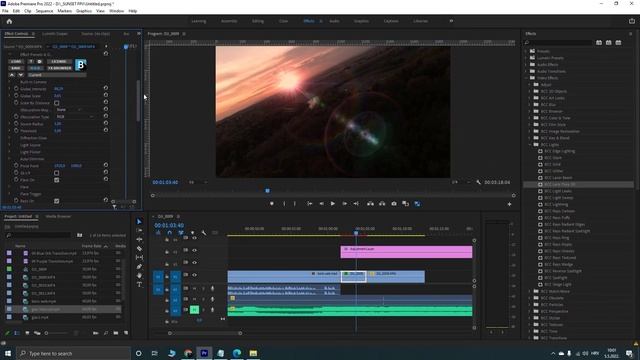Open Program monitor settings wrench
The width and height of the screenshot is (640, 360).
pos(478,182)
